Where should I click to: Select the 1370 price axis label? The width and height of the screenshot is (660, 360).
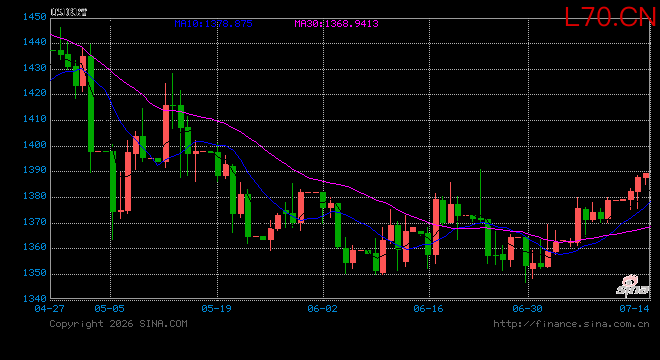click(x=35, y=221)
